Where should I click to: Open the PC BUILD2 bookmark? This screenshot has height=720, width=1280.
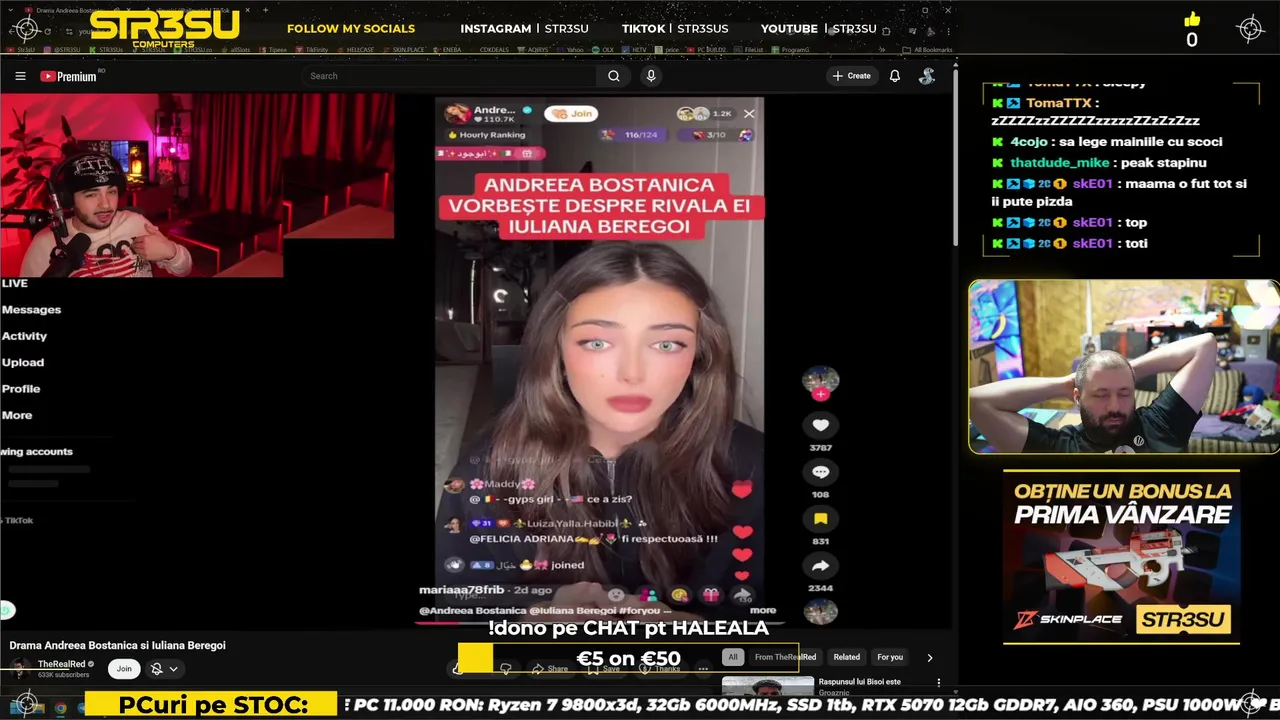(707, 49)
